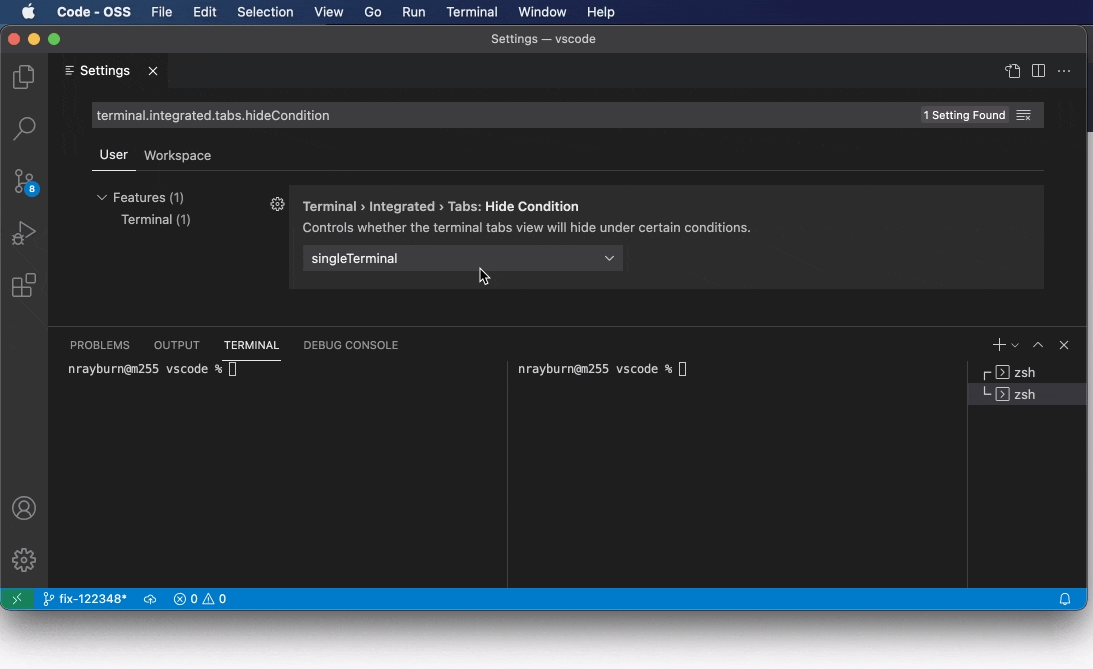This screenshot has width=1093, height=669.
Task: Show errors and warnings count
Action: [199, 599]
